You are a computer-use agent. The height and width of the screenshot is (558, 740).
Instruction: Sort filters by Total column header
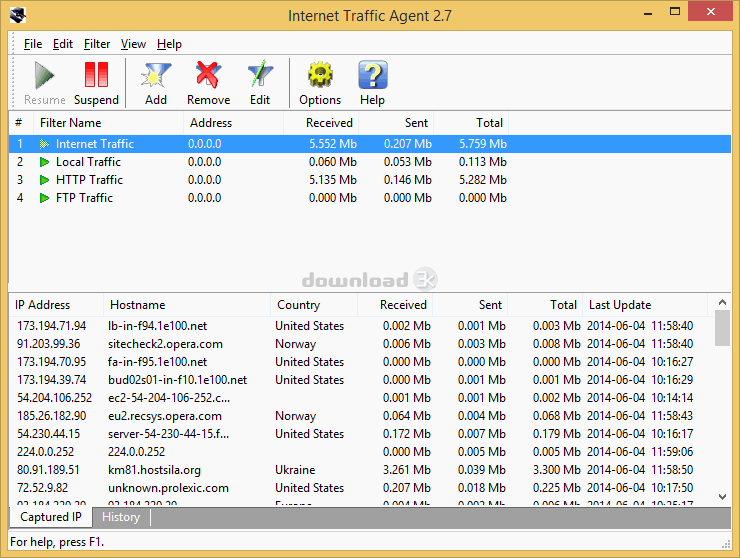click(x=471, y=123)
